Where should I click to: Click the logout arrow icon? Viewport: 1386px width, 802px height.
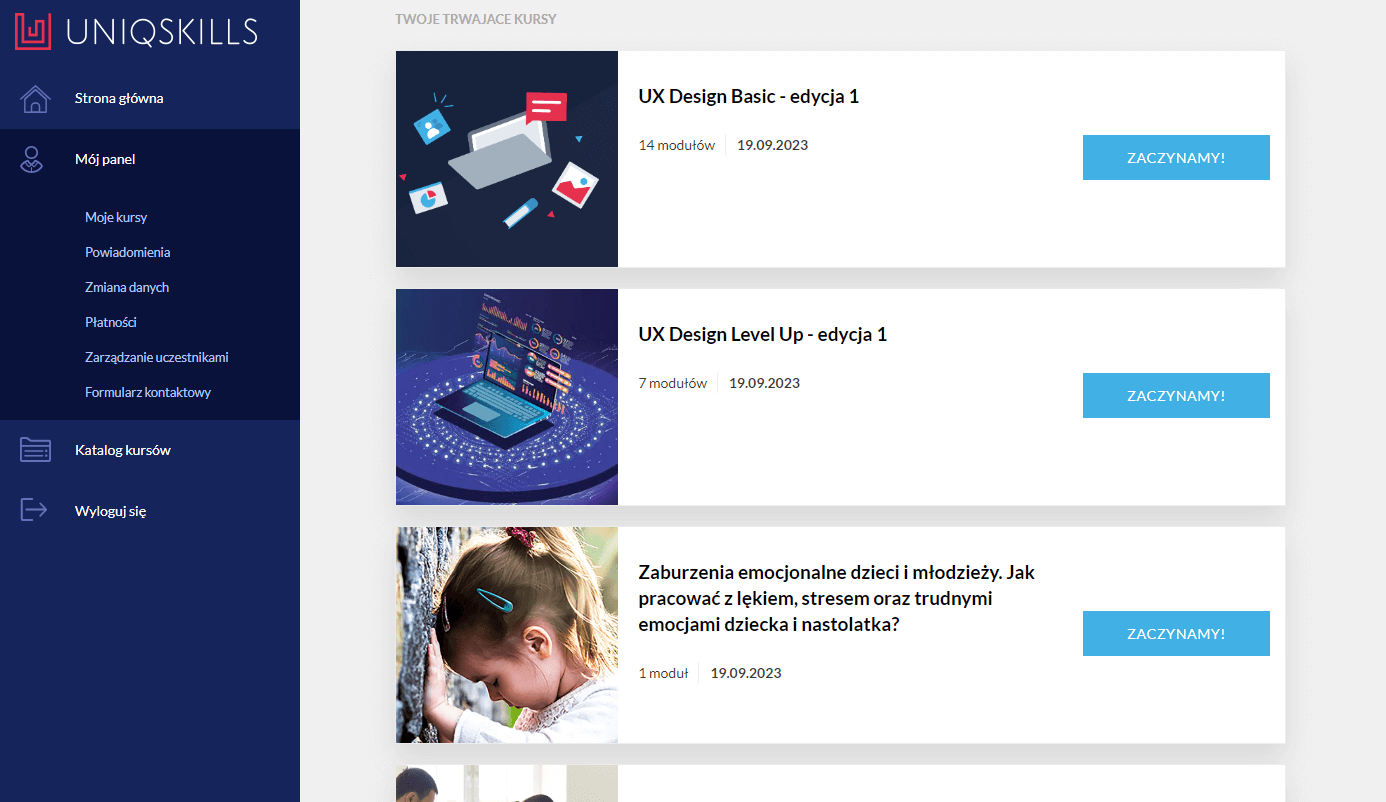click(35, 510)
